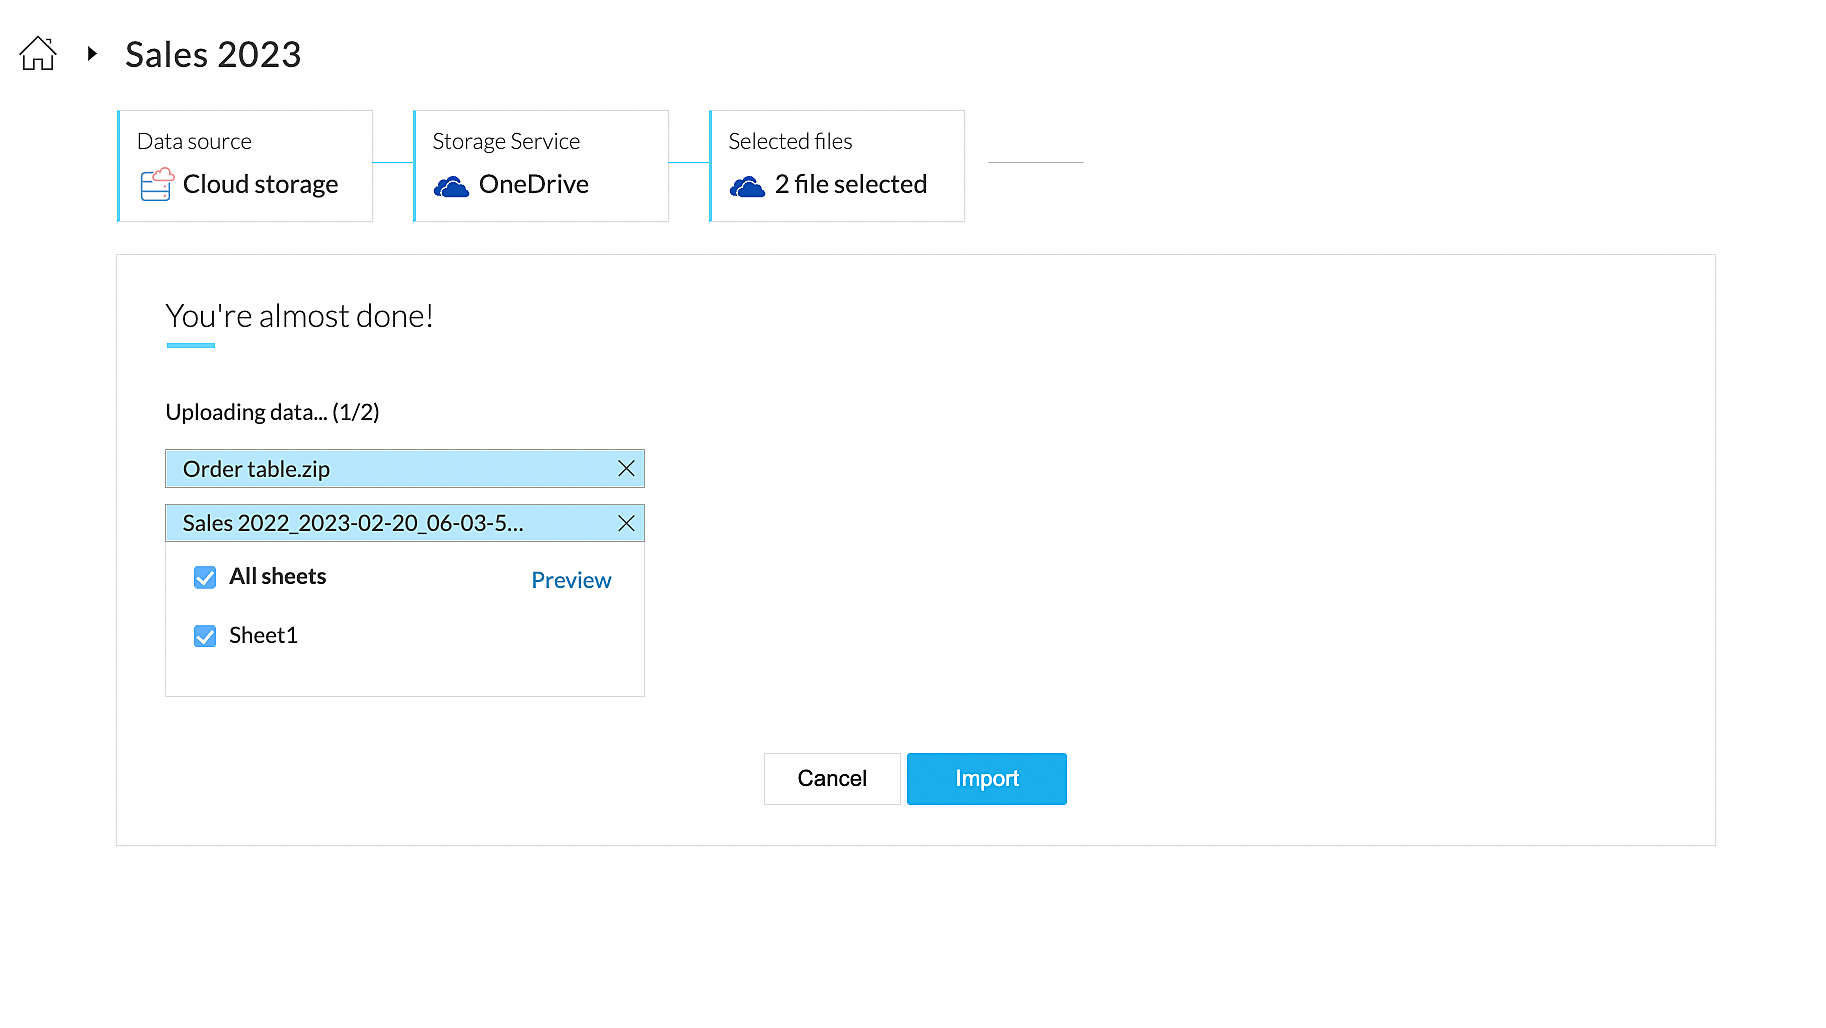Open the Storage Service step card
Screen dimensions: 1826x1028
(541, 166)
